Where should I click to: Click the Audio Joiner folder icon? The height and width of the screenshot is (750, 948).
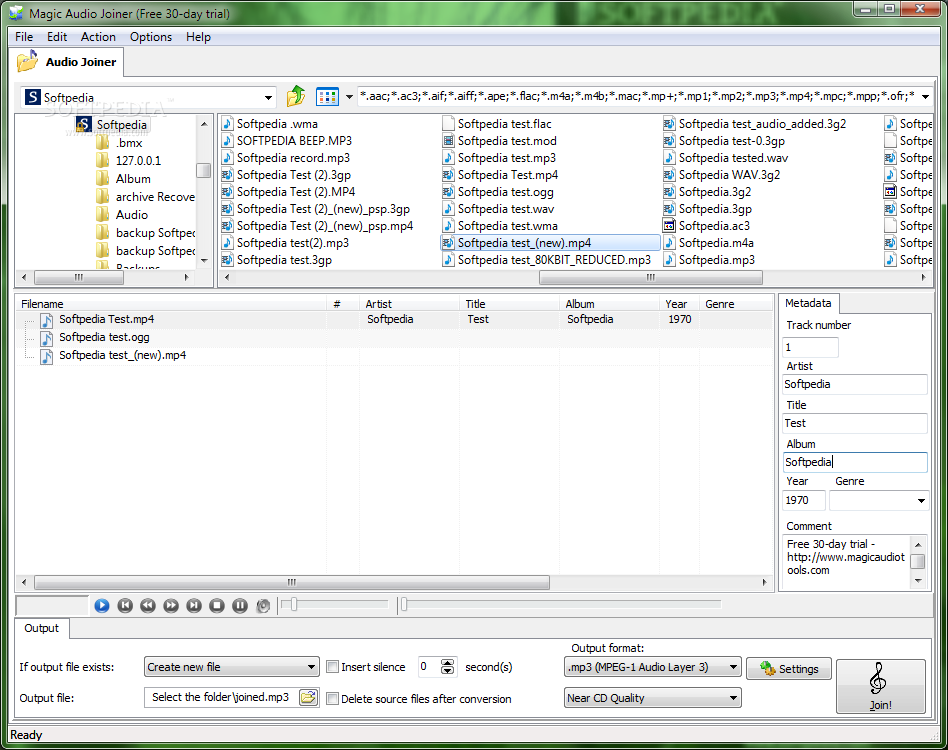(27, 62)
